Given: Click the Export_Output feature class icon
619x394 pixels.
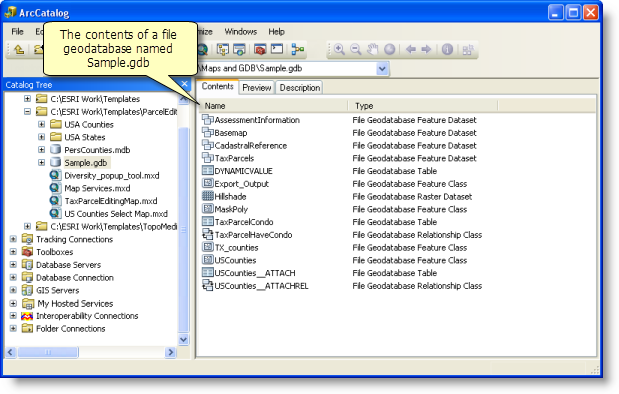Looking at the screenshot, I should (207, 183).
